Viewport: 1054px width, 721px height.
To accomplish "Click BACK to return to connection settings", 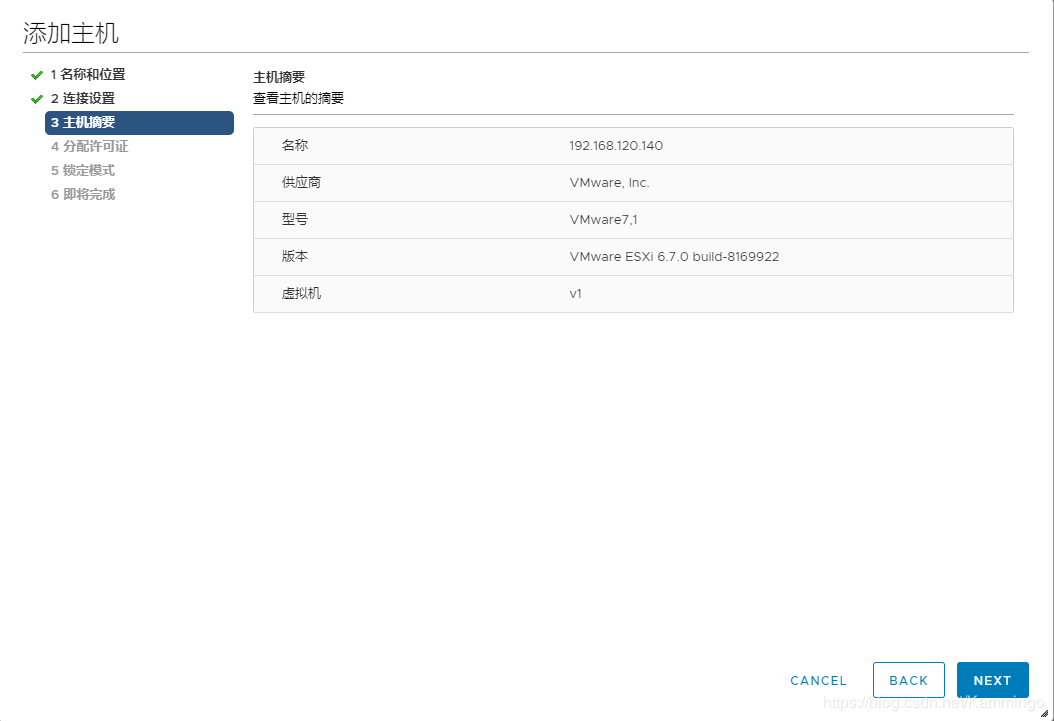I will (x=908, y=679).
